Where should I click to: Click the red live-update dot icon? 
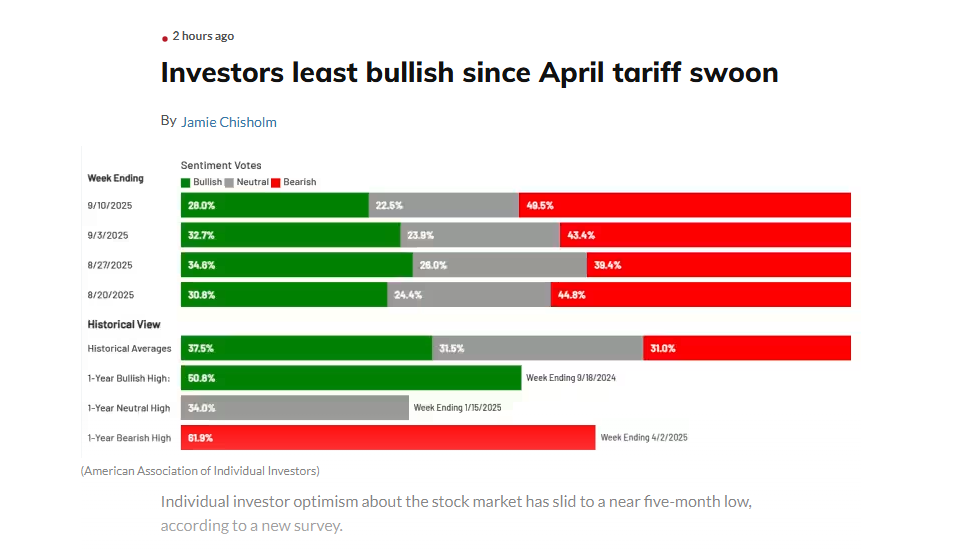point(165,38)
